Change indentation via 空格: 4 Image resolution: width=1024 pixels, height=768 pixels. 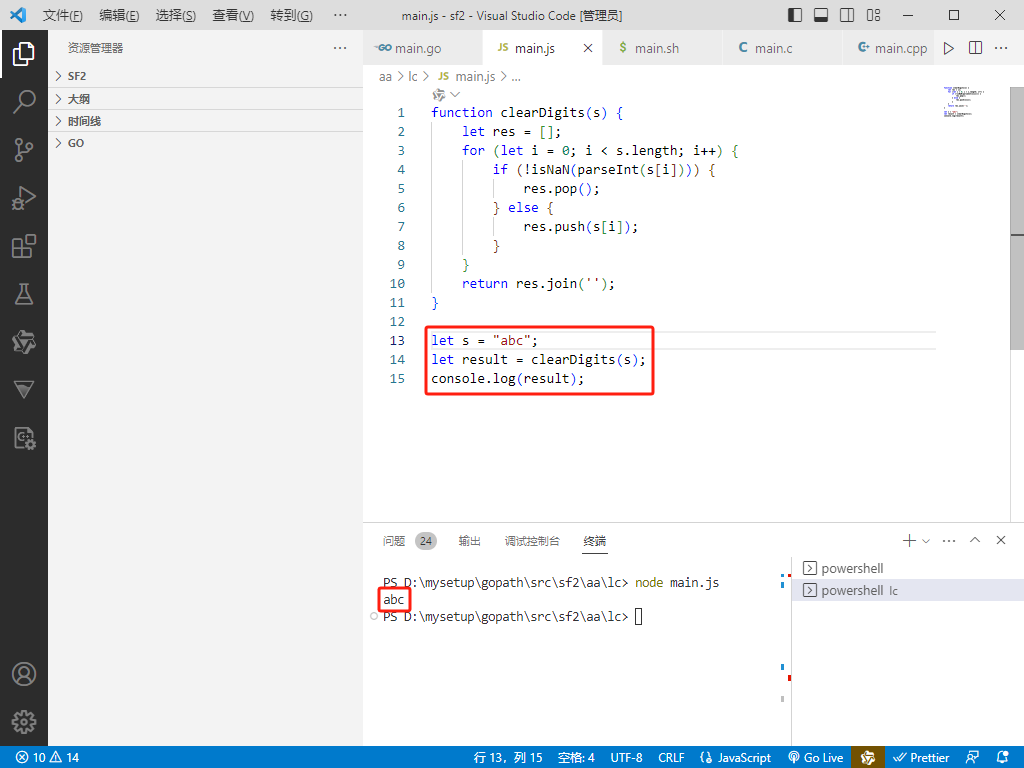click(x=576, y=758)
